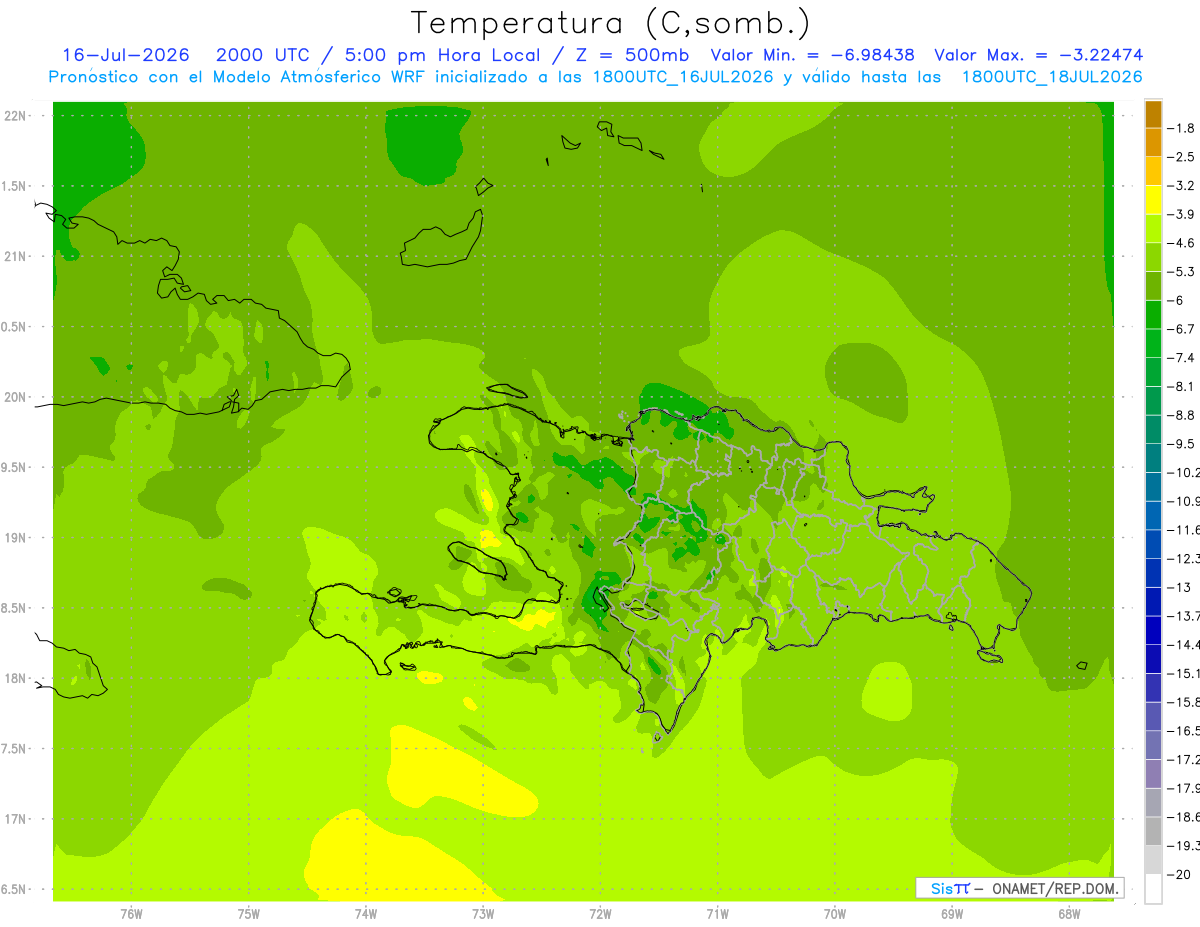Pick the green swatch between -6 and -6.7

coord(1153,315)
